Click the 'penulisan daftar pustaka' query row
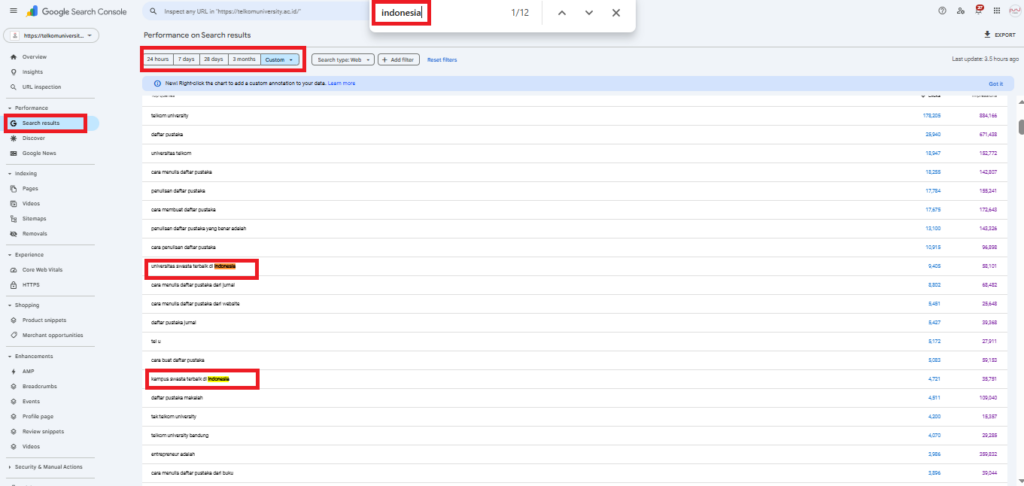The height and width of the screenshot is (486, 1024). pyautogui.click(x=576, y=191)
